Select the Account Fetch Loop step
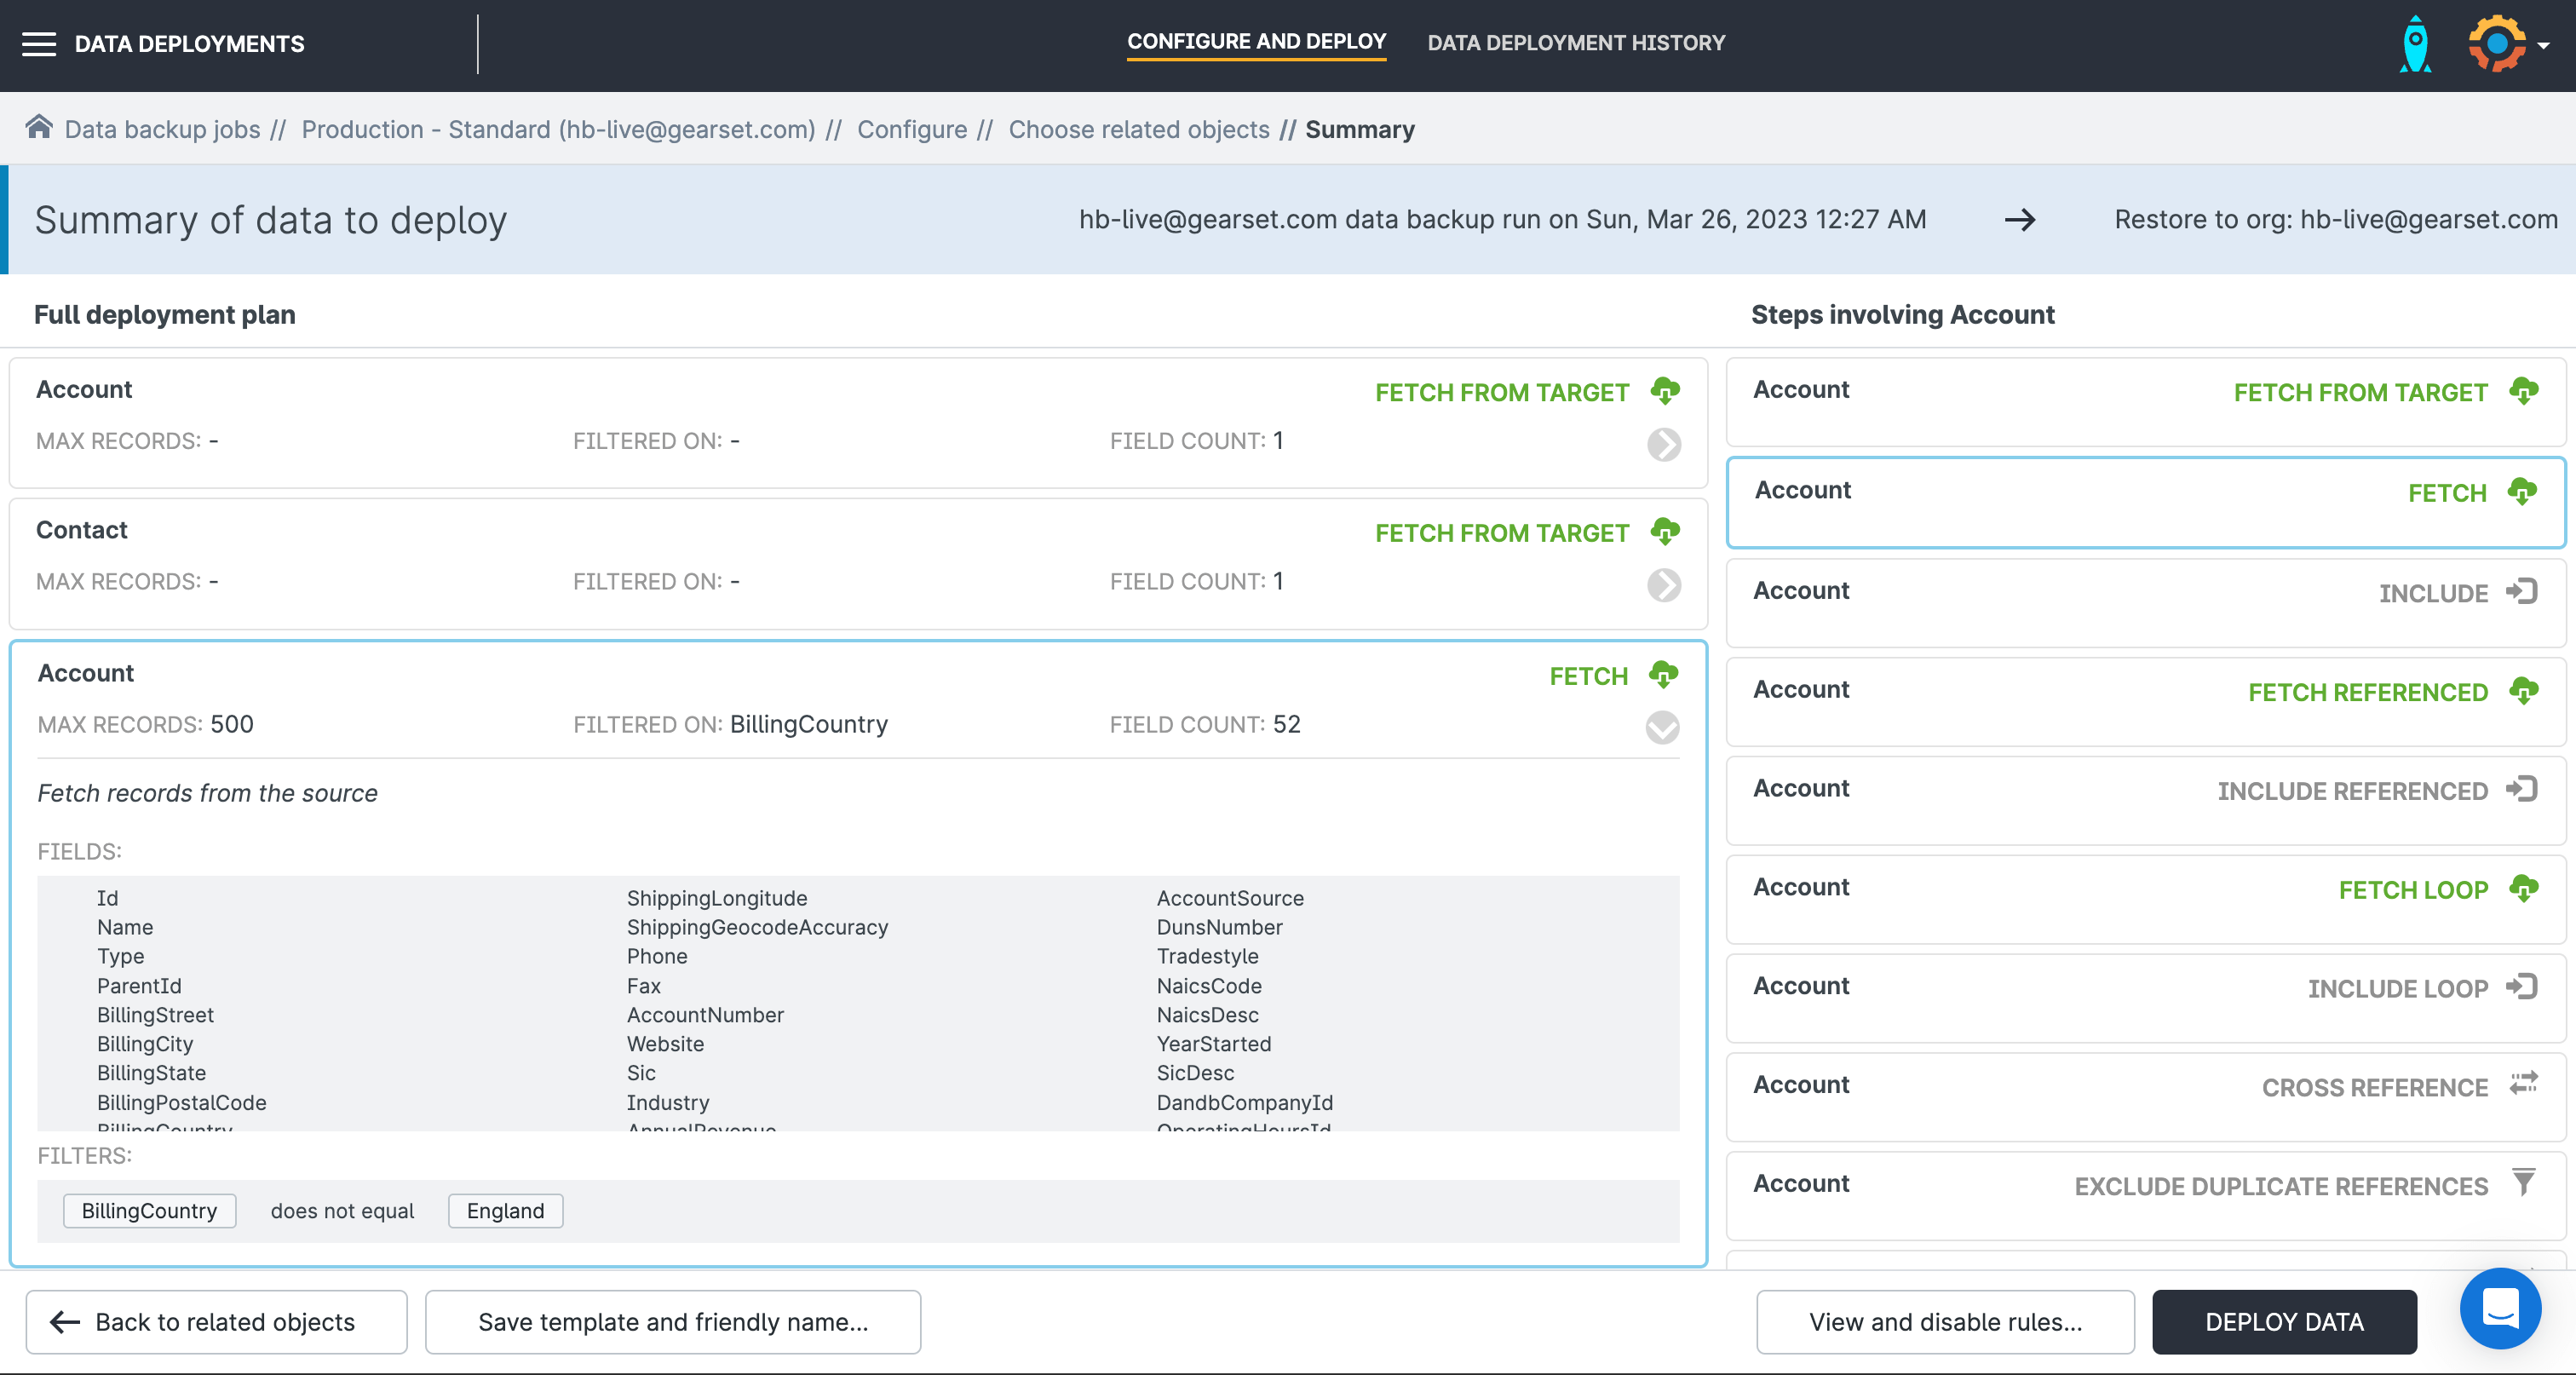Image resolution: width=2576 pixels, height=1375 pixels. (x=2145, y=898)
